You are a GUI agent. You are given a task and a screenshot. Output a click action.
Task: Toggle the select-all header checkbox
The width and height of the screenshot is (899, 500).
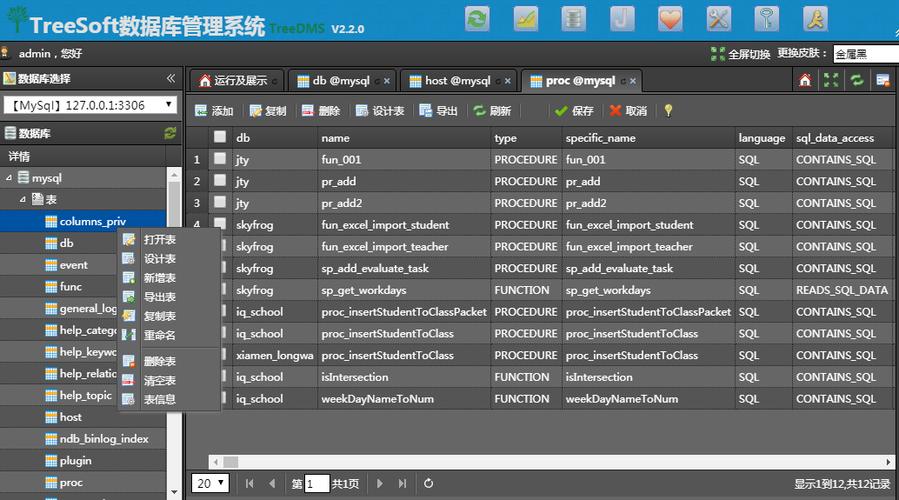click(x=220, y=136)
